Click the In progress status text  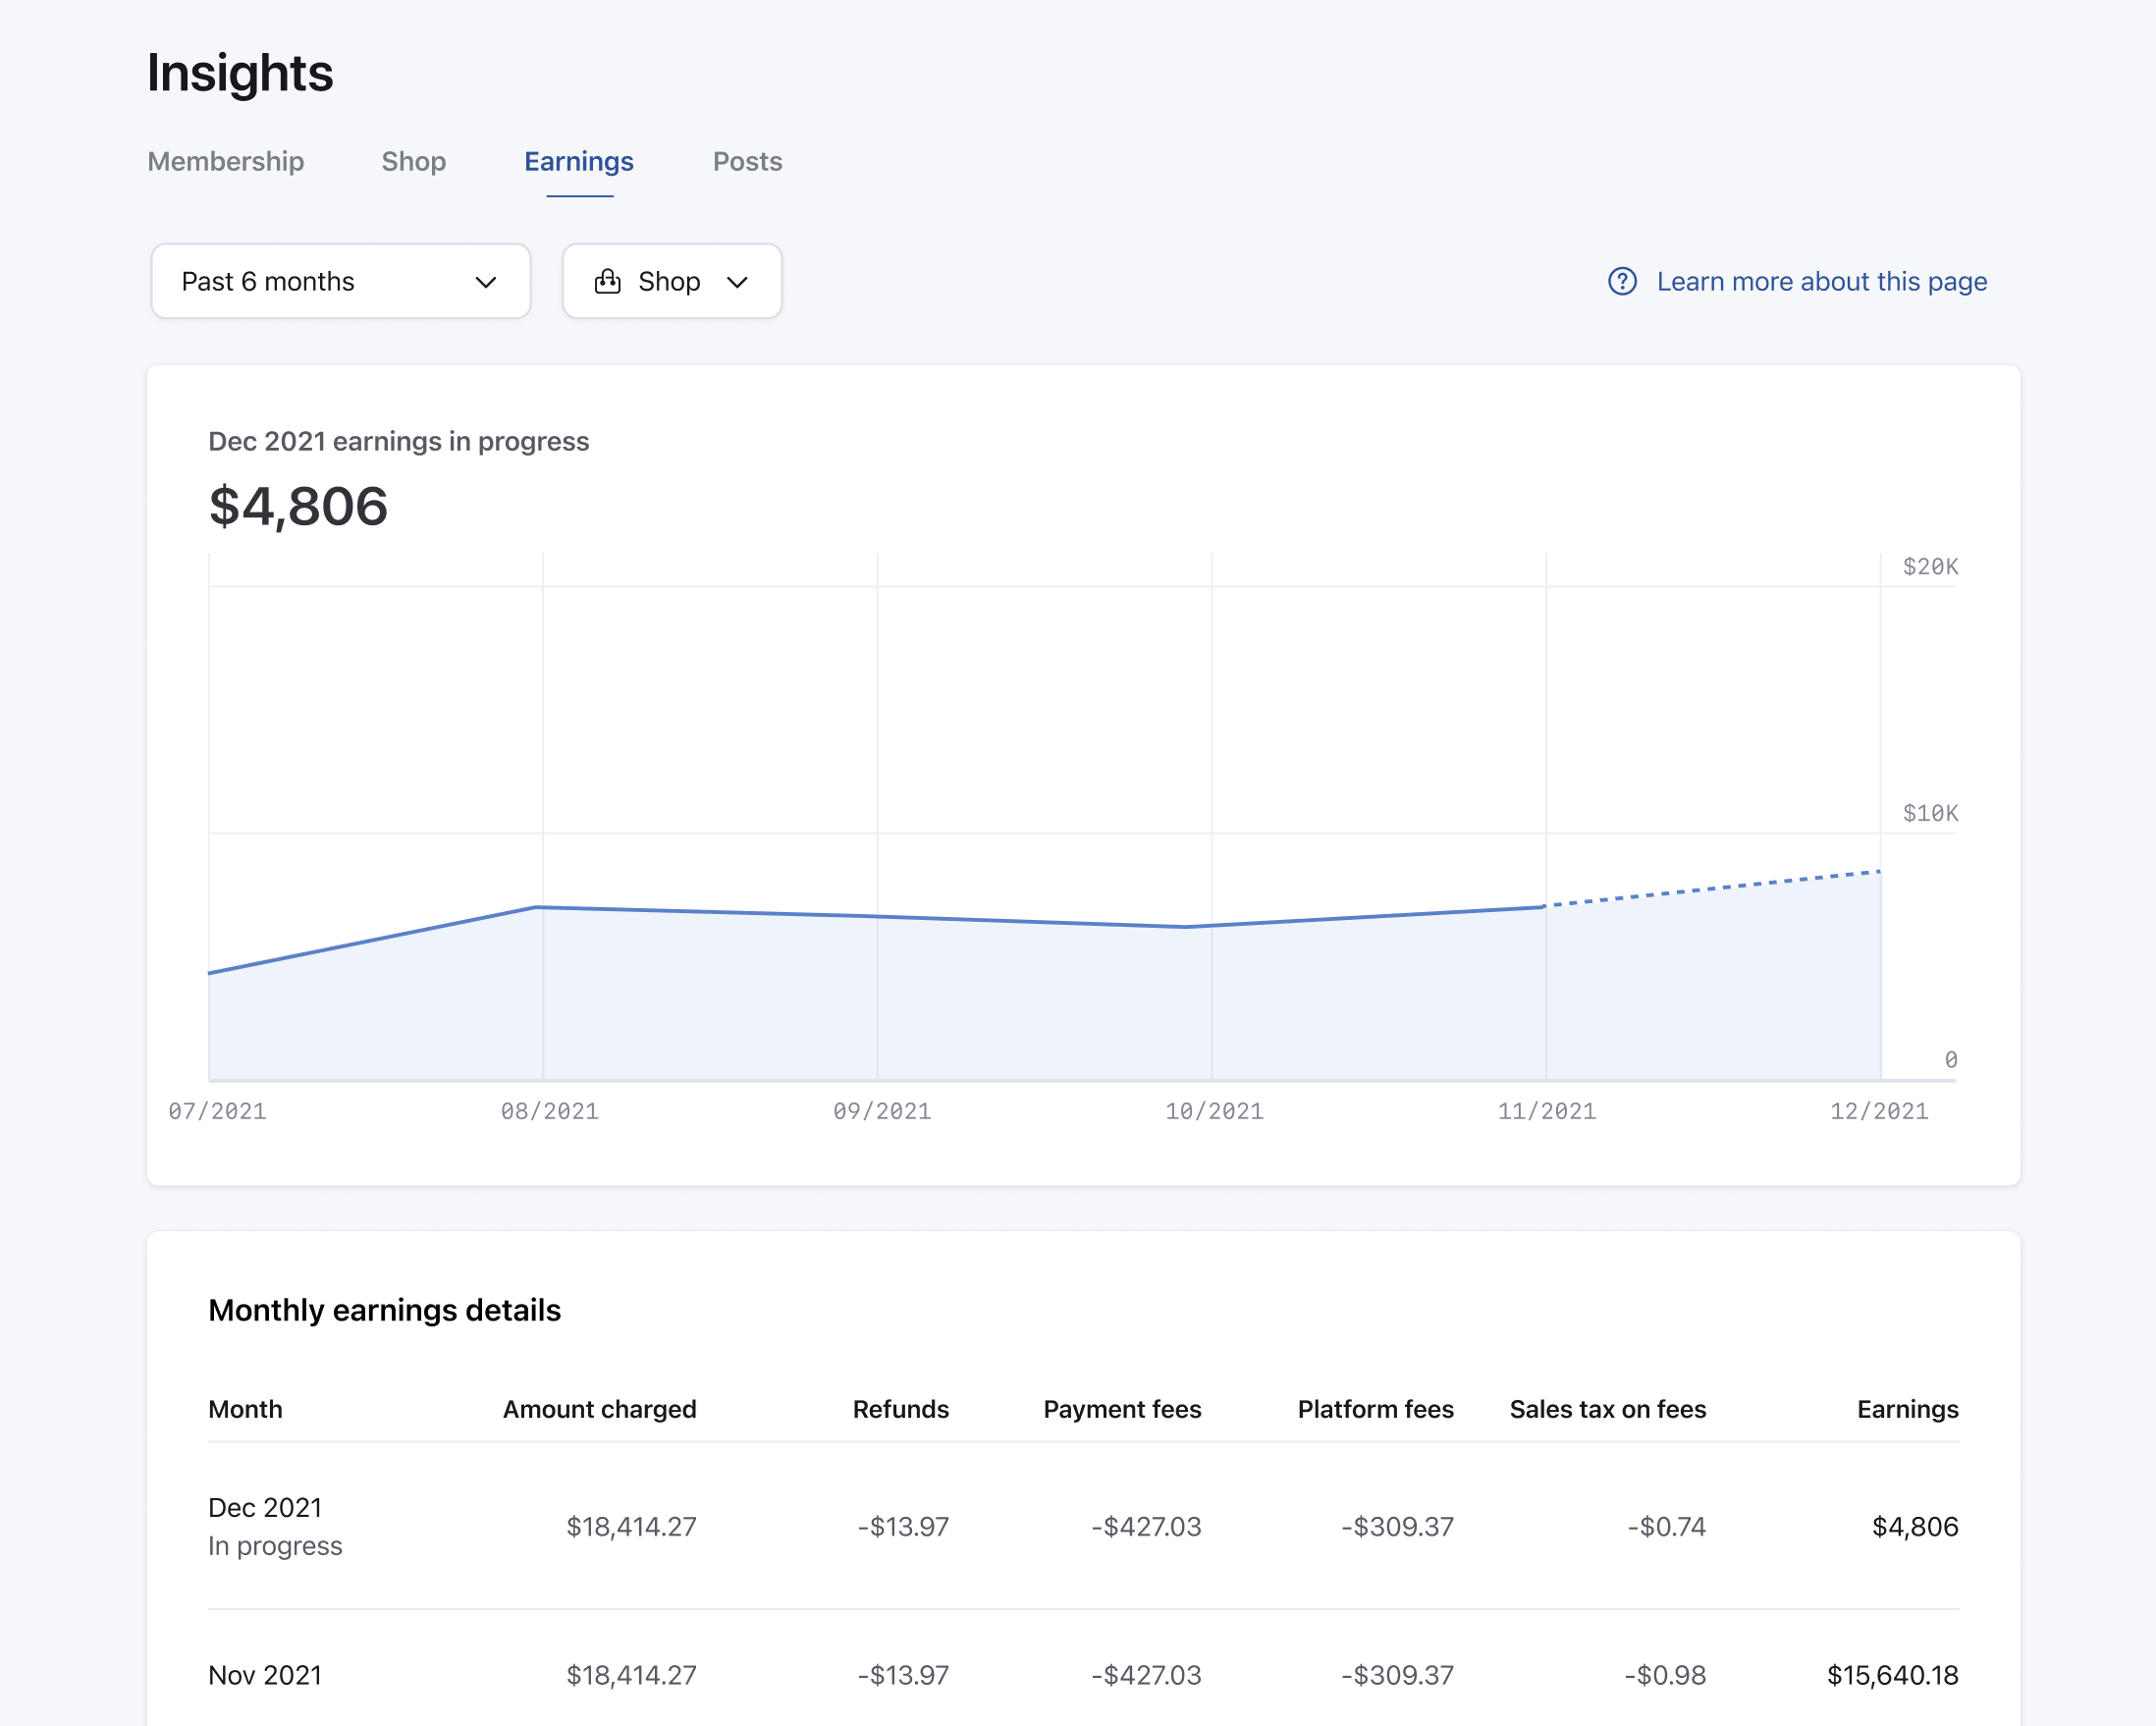(x=275, y=1546)
